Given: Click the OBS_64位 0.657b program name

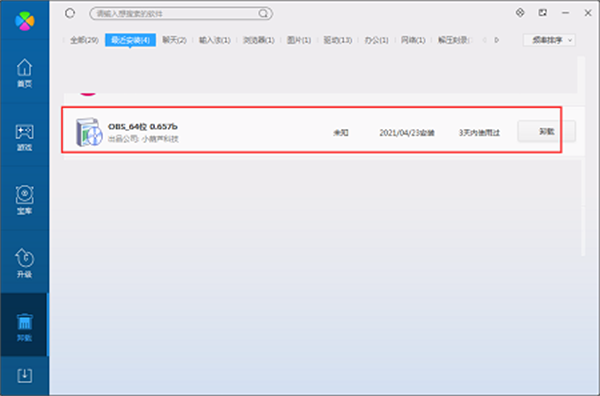Looking at the screenshot, I should point(143,126).
